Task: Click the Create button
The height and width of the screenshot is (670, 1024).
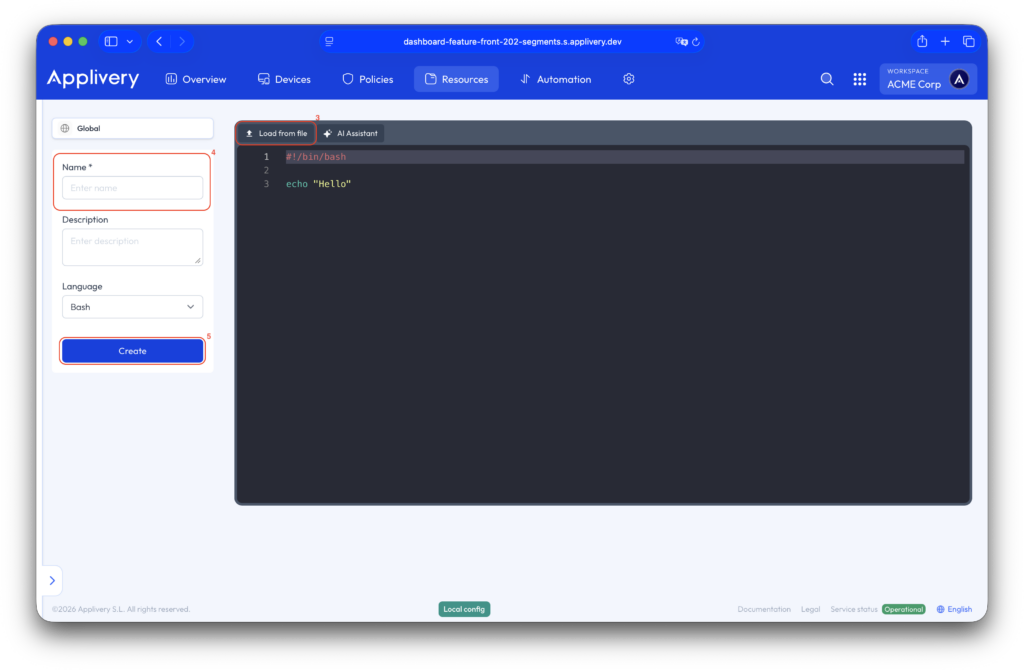Action: click(132, 350)
